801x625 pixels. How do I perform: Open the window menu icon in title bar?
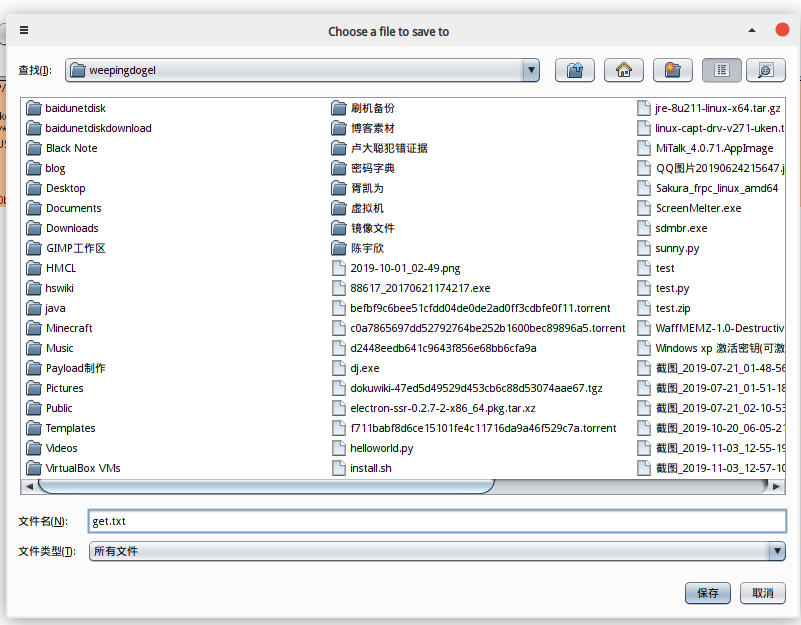tap(24, 31)
